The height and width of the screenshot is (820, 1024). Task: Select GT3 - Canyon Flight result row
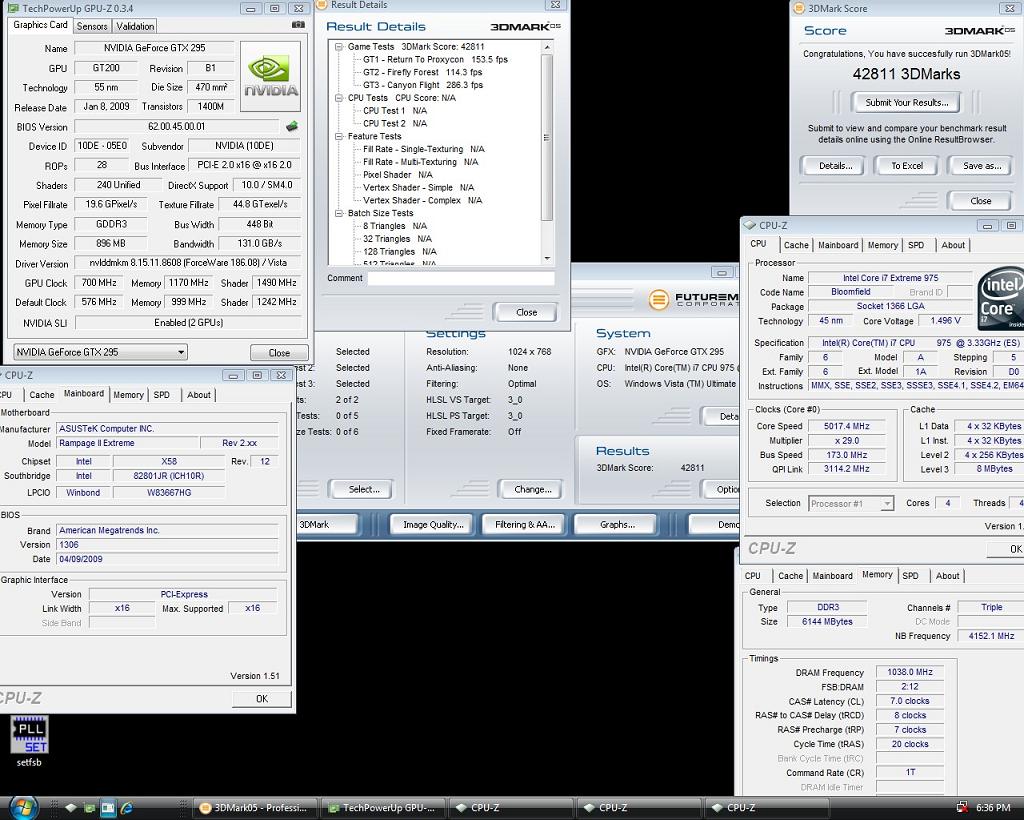[423, 85]
